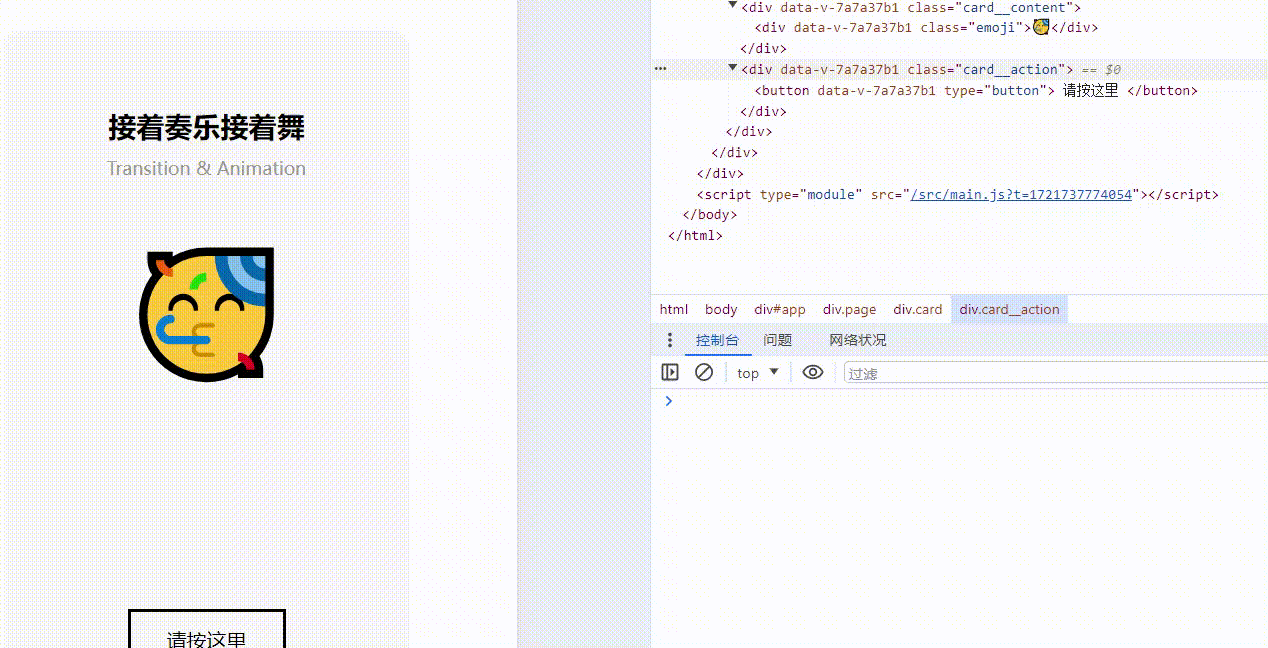Switch to the 问题 tab
Image resolution: width=1268 pixels, height=648 pixels.
coord(777,340)
